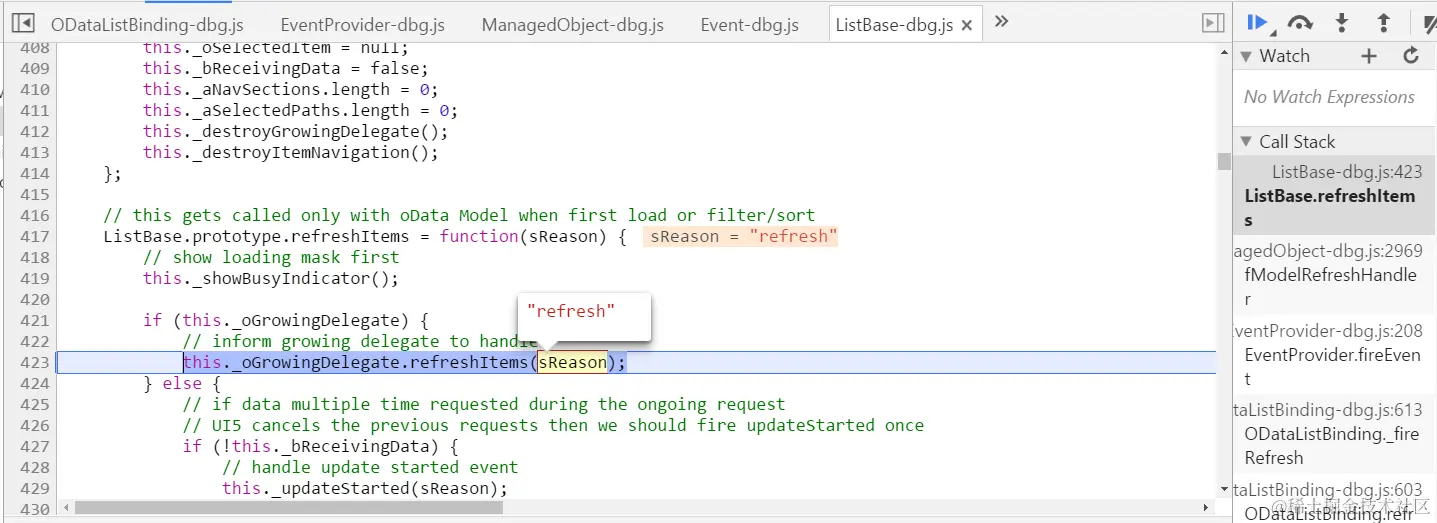Click highlighted sReason variable on line 423
Viewport: 1437px width, 523px height.
[x=572, y=362]
